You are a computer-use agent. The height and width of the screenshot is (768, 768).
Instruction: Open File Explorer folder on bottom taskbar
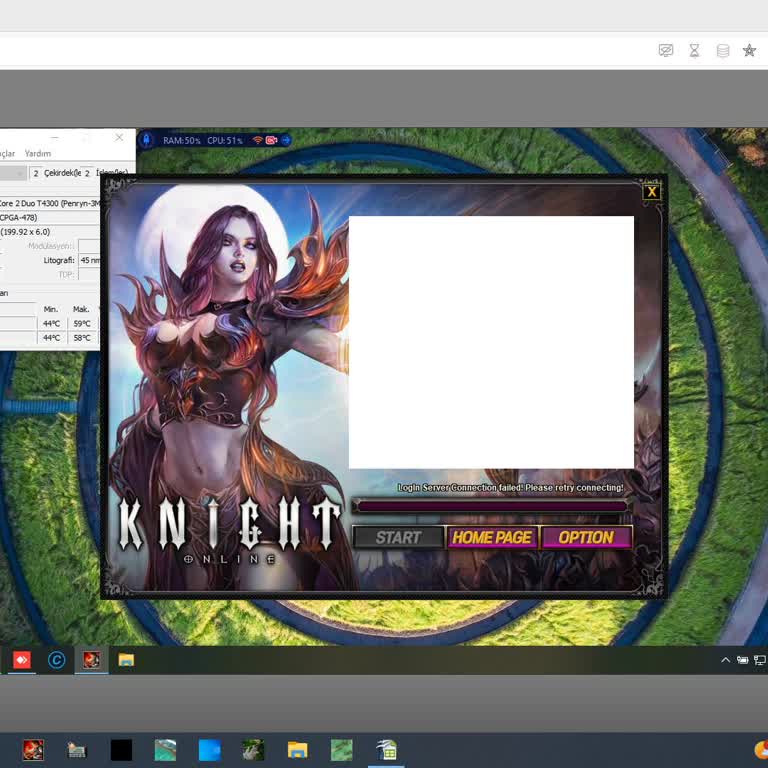click(297, 750)
